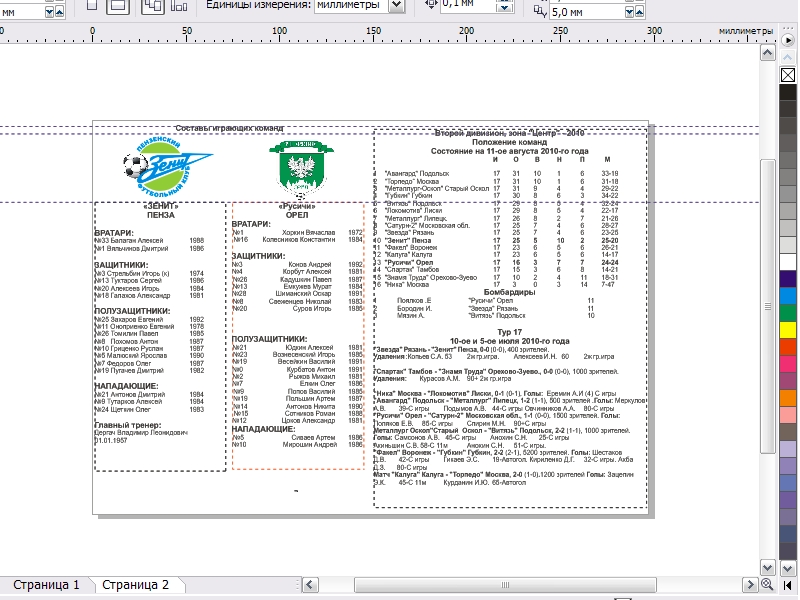This screenshot has width=800, height=600.
Task: Click 'Положение команд' heading
Action: pos(509,142)
